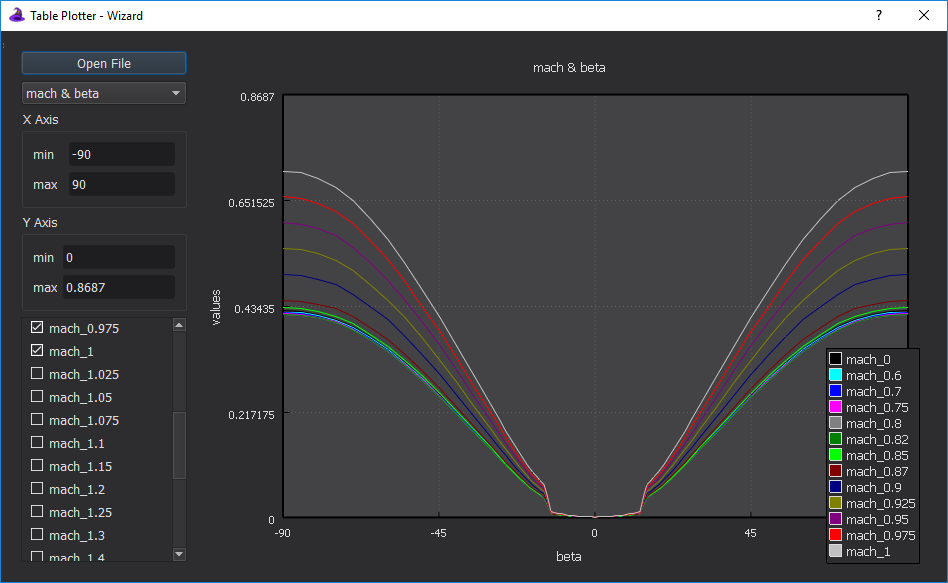Click the mach_0.82 dark green legend swatch
Screen dimensions: 948x583
835,439
